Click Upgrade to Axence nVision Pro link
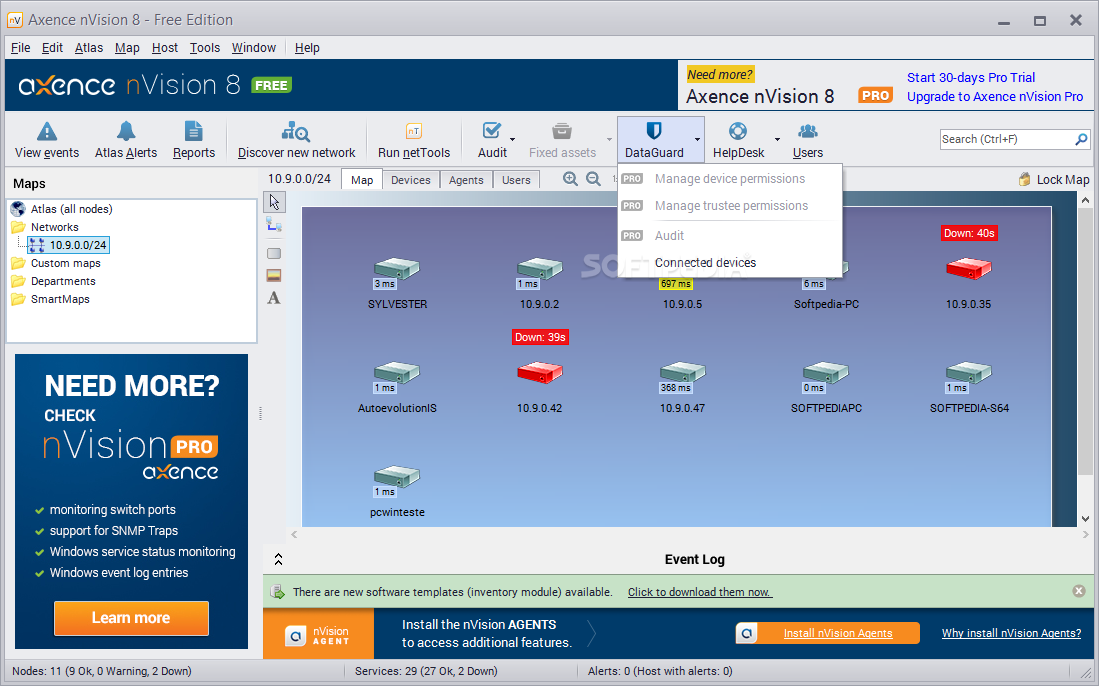The height and width of the screenshot is (686, 1099). coord(995,97)
